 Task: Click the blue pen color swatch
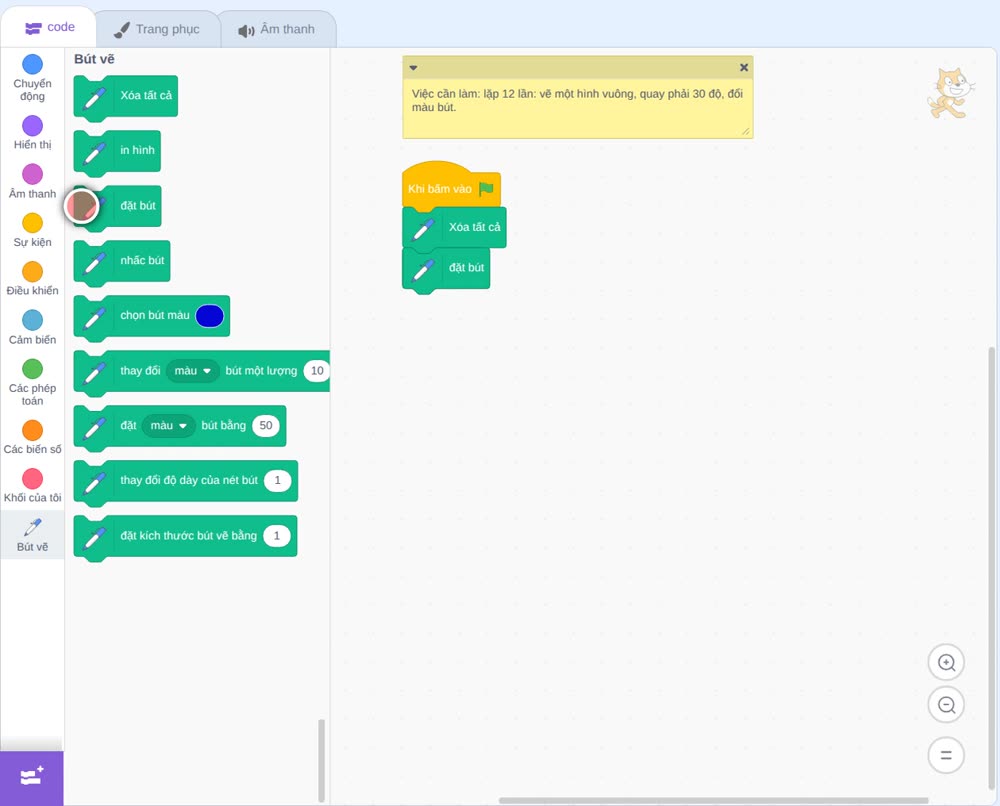(210, 316)
